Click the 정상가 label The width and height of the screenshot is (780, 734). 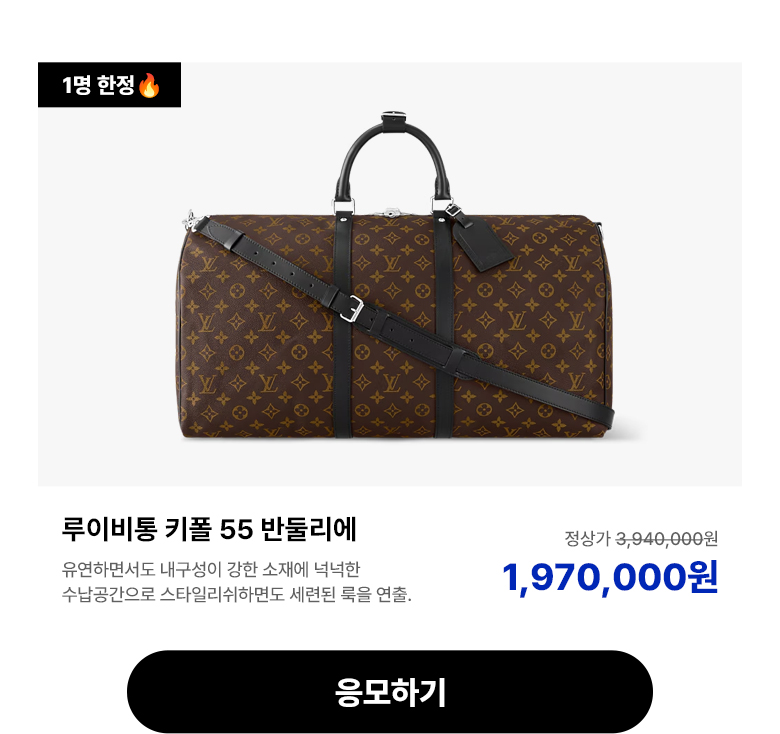coord(587,538)
